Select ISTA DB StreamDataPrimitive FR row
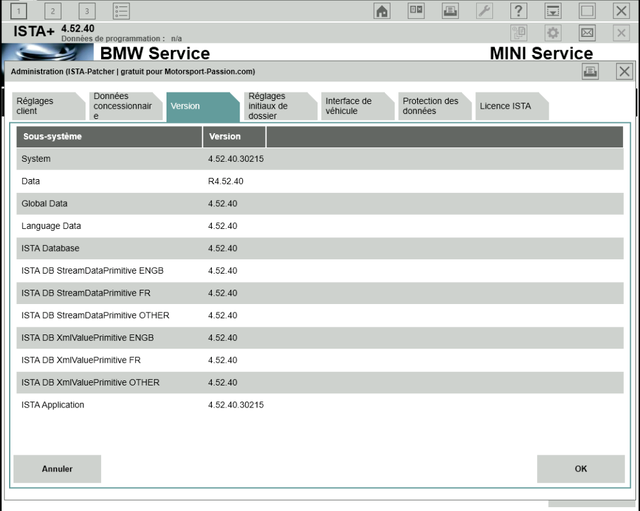This screenshot has height=511, width=640. coord(320,293)
